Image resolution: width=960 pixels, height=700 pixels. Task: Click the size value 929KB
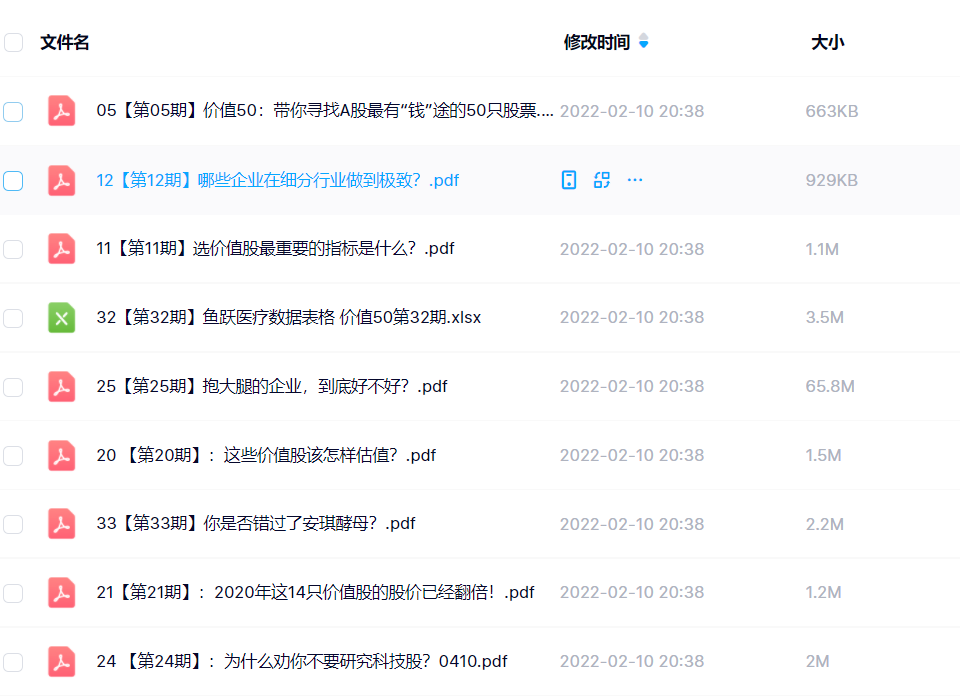click(x=831, y=181)
